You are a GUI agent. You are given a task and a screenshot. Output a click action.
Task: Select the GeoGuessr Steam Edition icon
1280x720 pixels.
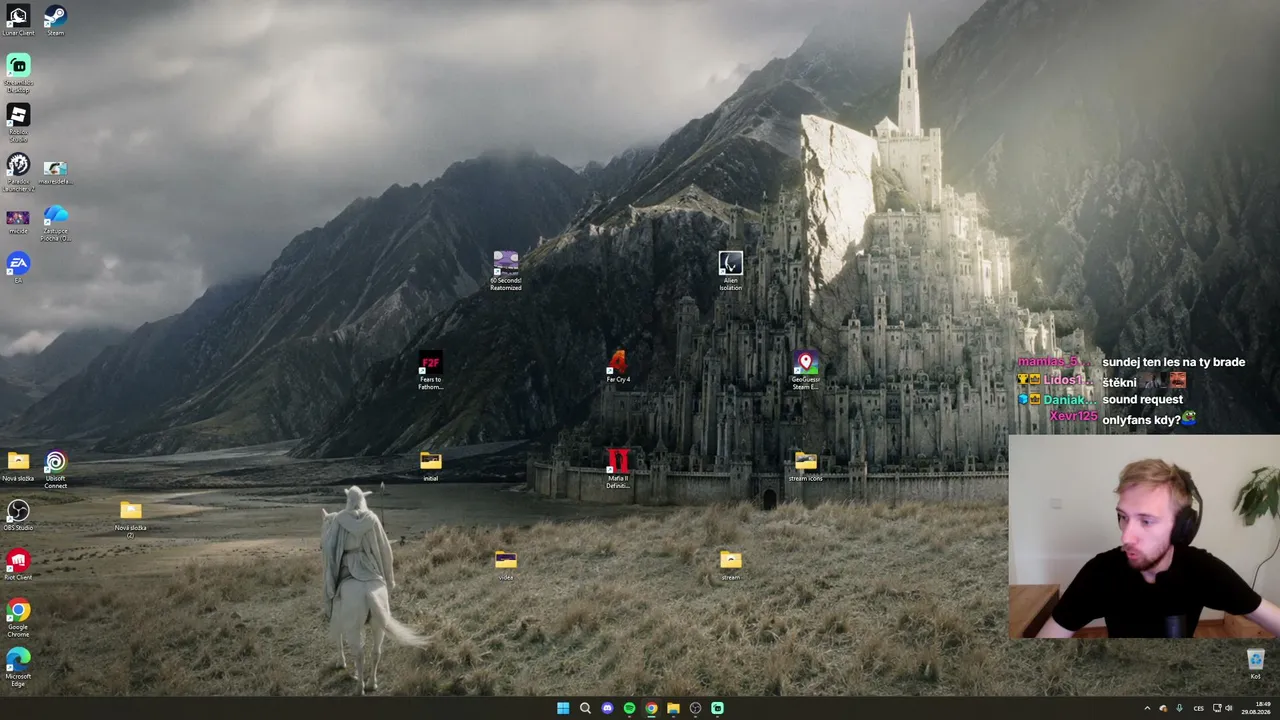pos(806,369)
